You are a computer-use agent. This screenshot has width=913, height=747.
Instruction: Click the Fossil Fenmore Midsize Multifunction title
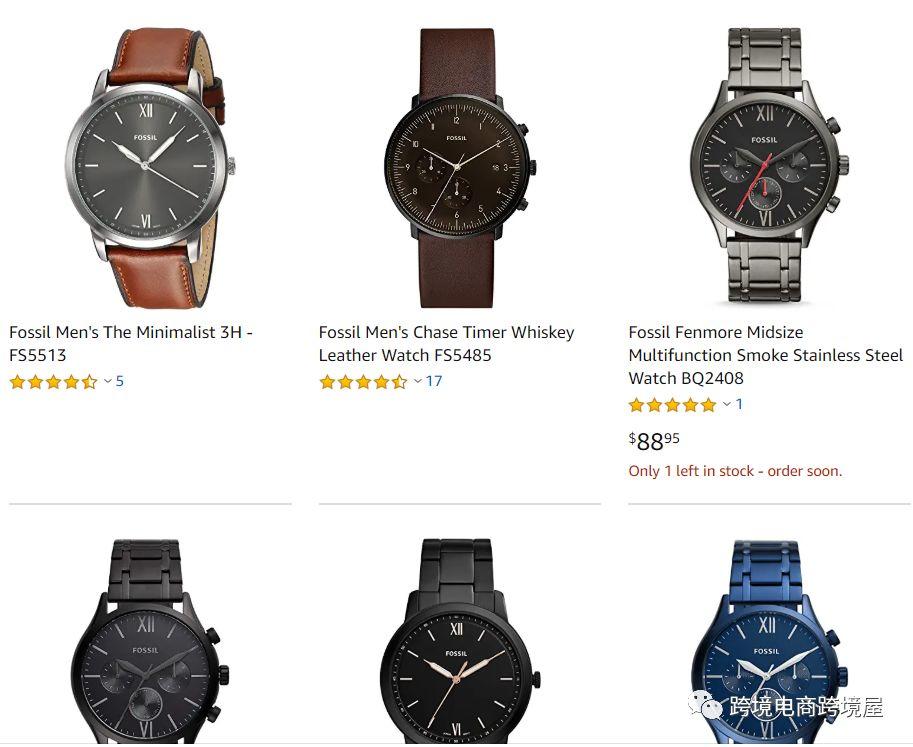pyautogui.click(x=766, y=355)
